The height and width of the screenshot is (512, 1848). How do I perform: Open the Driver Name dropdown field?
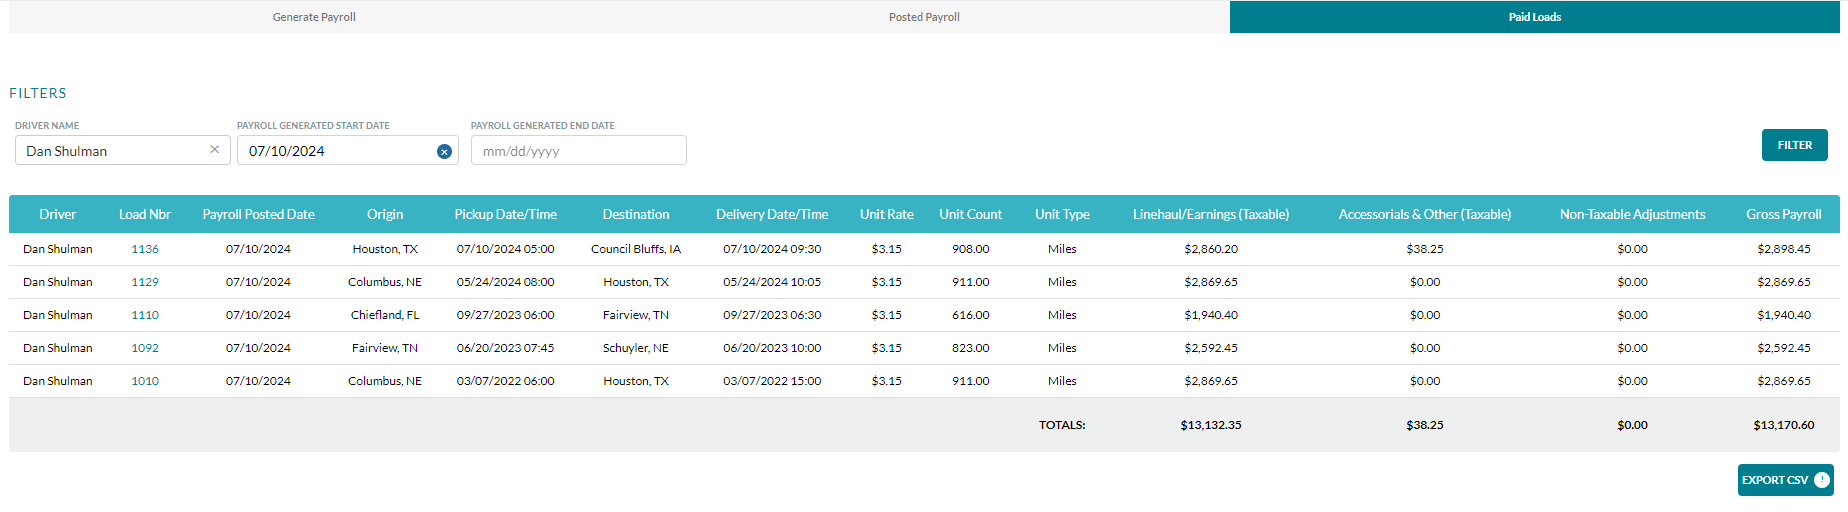pos(122,150)
